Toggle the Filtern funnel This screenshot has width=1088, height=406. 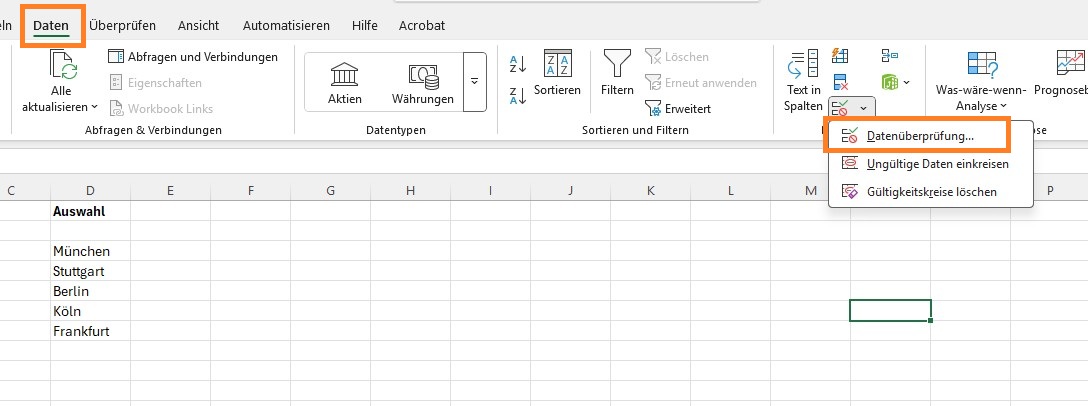point(617,74)
